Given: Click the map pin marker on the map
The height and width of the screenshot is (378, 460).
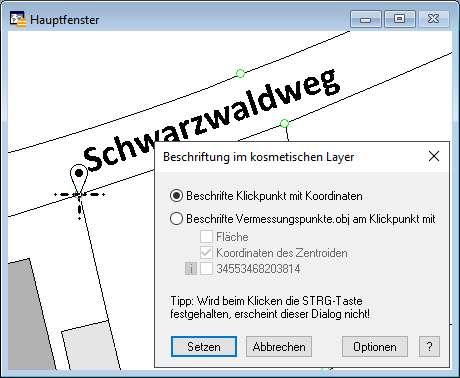Looking at the screenshot, I should (x=79, y=178).
